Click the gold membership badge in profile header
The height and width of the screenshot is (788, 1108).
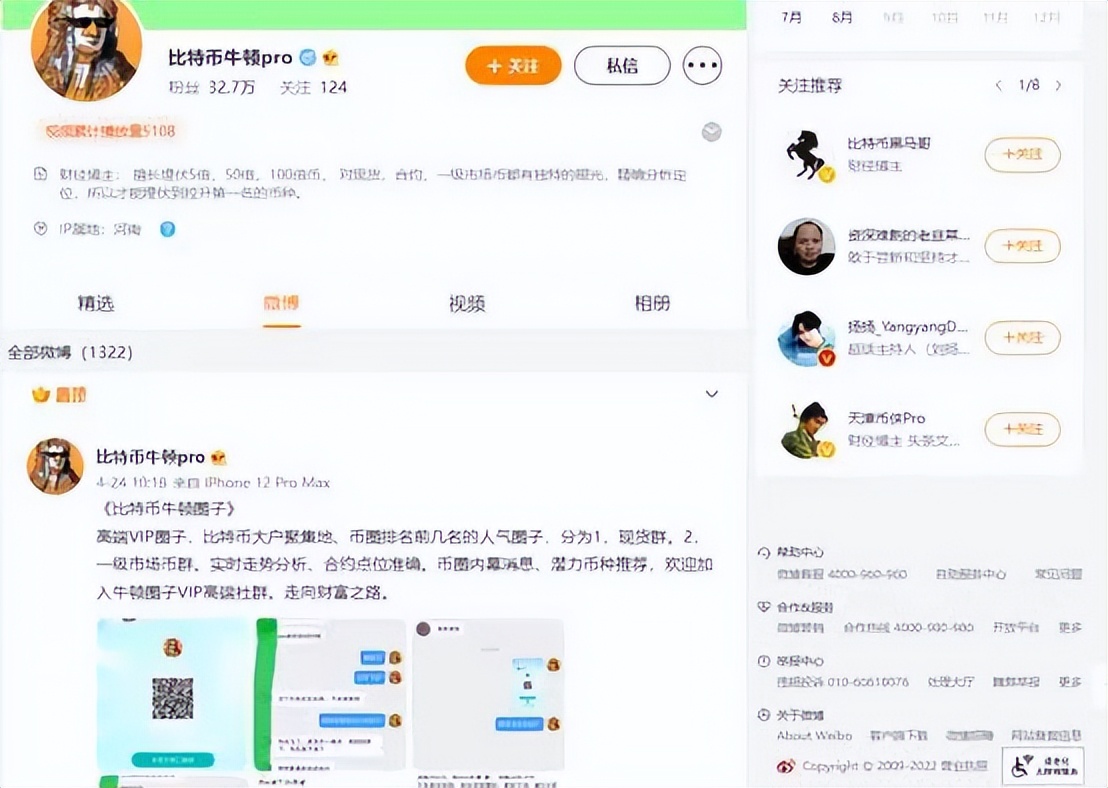330,57
